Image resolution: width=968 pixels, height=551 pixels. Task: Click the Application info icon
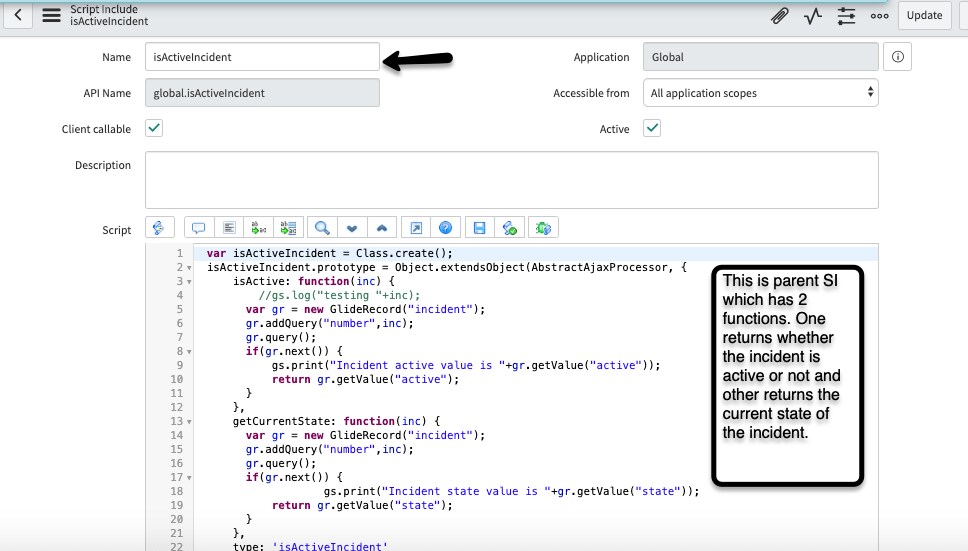(x=897, y=57)
